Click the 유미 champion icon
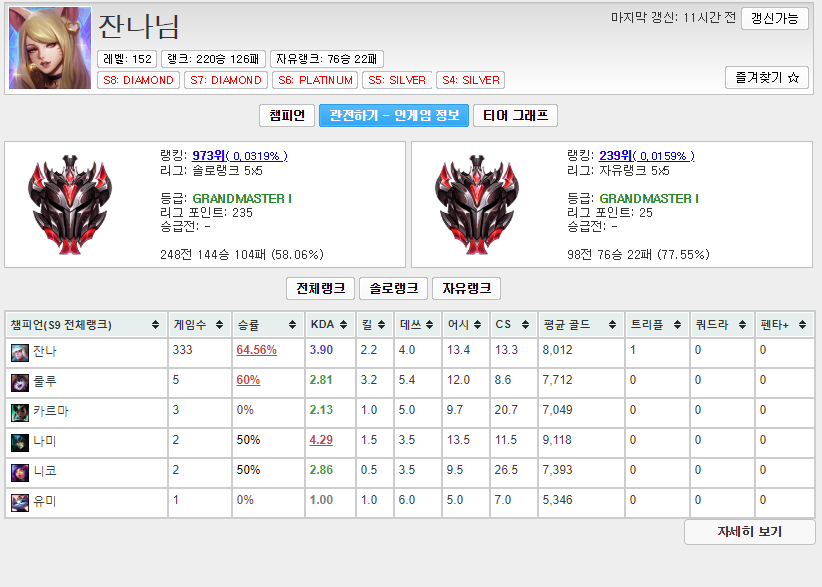Viewport: 822px width, 587px height. click(20, 500)
